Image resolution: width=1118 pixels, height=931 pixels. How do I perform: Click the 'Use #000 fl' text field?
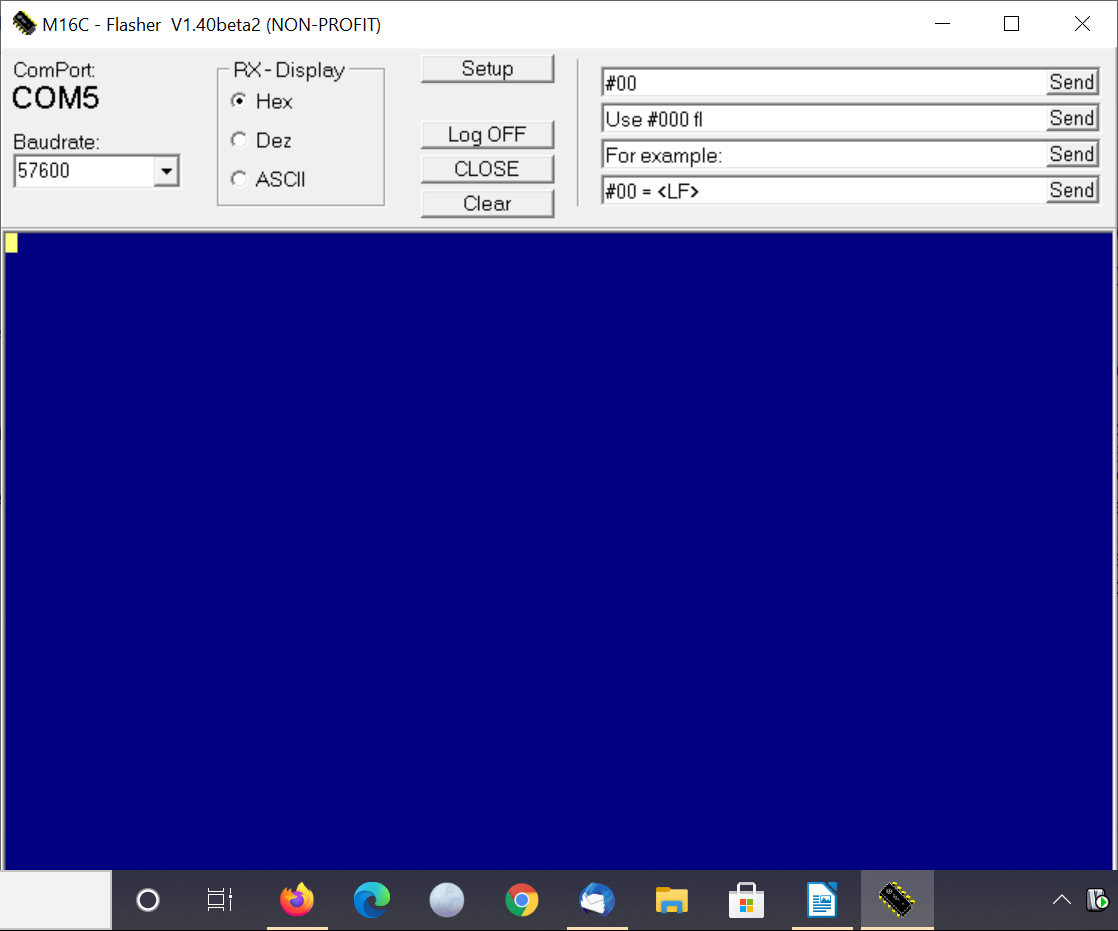822,119
